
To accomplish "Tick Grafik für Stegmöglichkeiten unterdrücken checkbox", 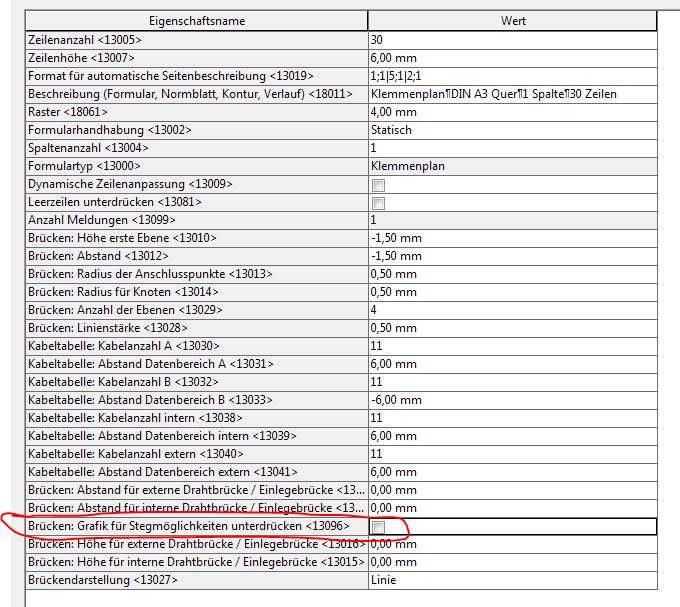I will tap(378, 527).
